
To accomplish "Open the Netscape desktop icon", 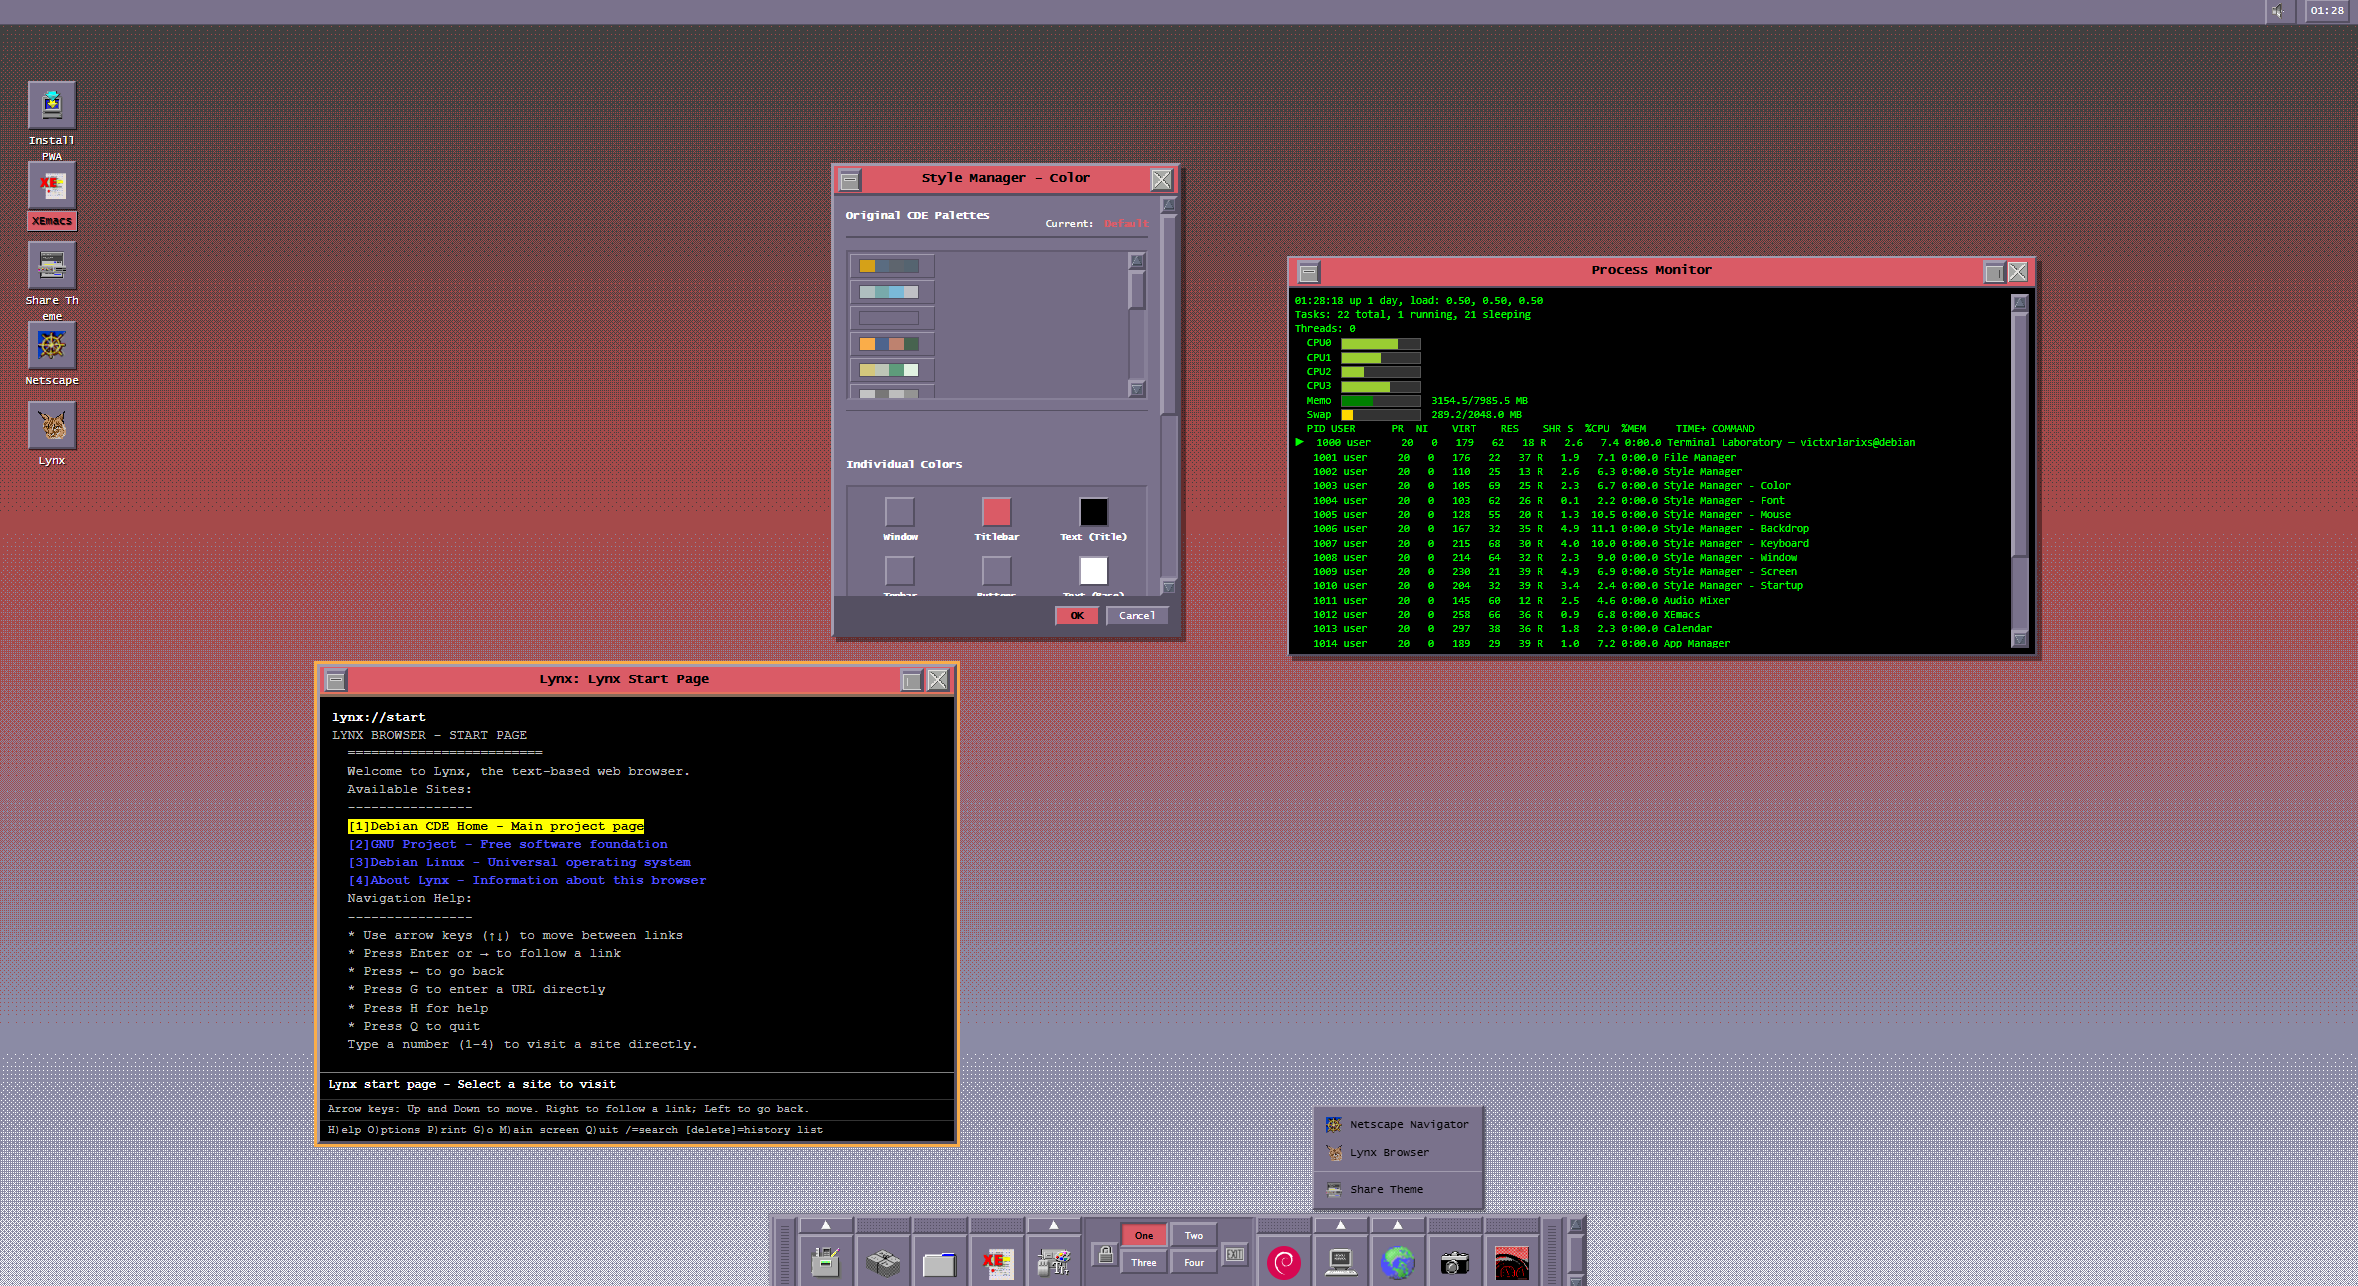I will point(52,346).
